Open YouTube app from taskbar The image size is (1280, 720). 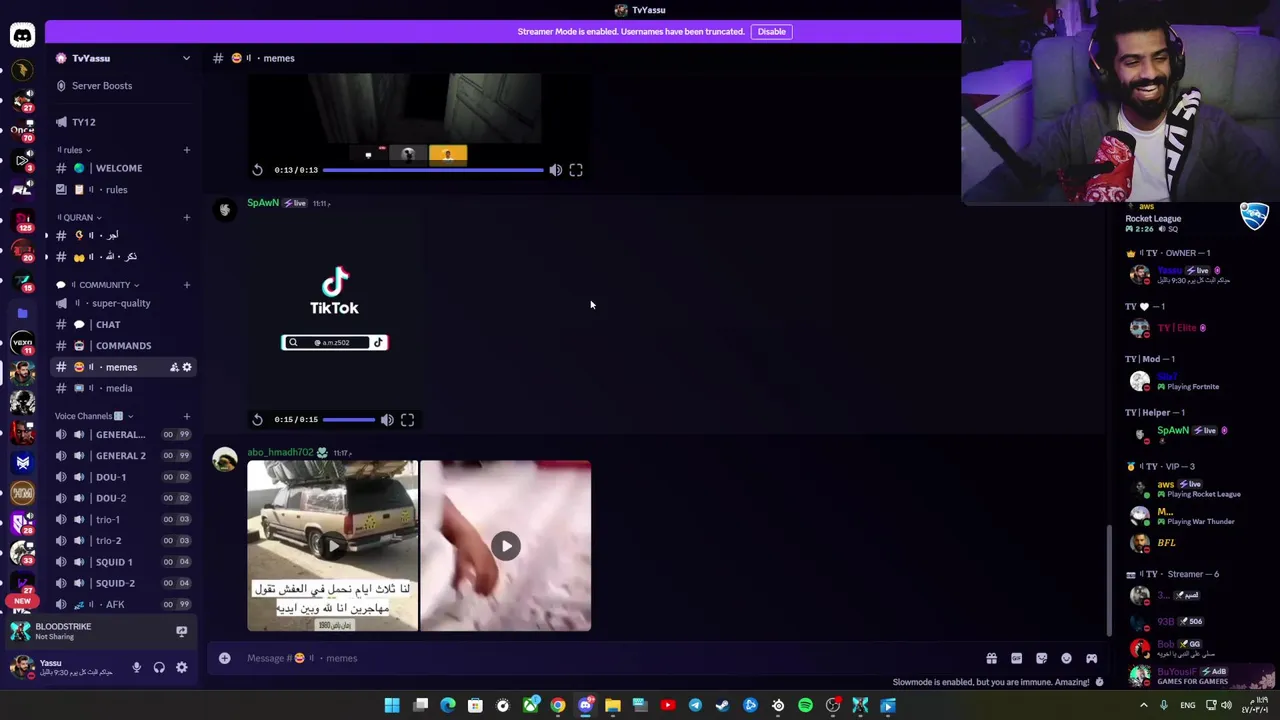pyautogui.click(x=667, y=706)
